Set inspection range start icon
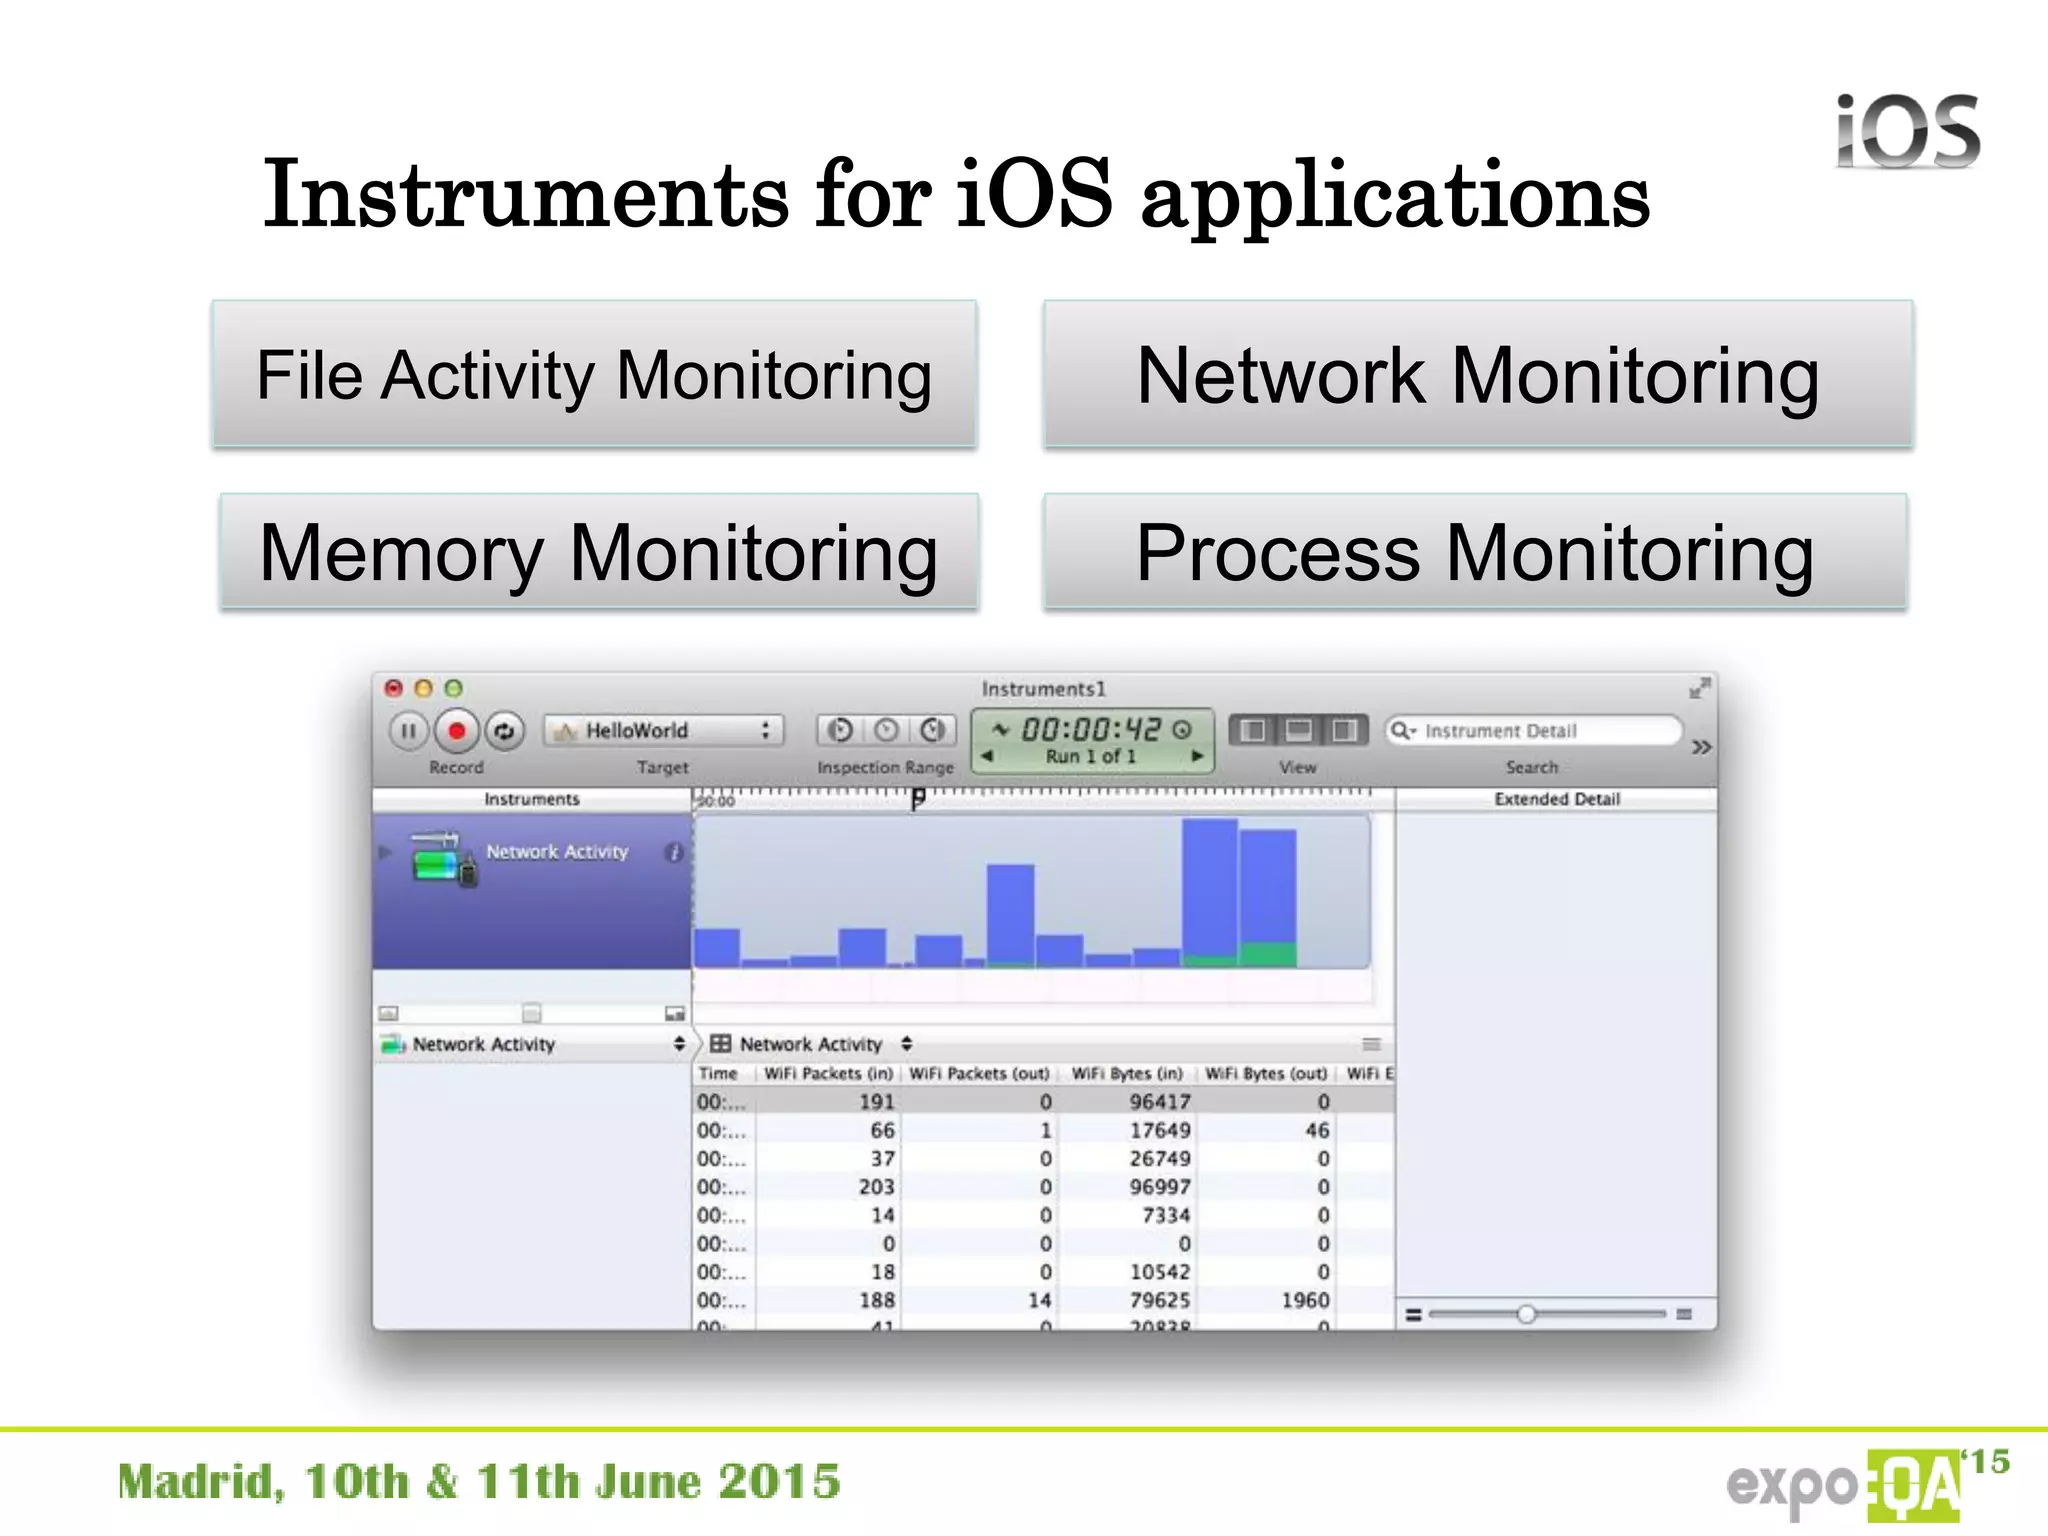The width and height of the screenshot is (2048, 1536). pos(840,731)
